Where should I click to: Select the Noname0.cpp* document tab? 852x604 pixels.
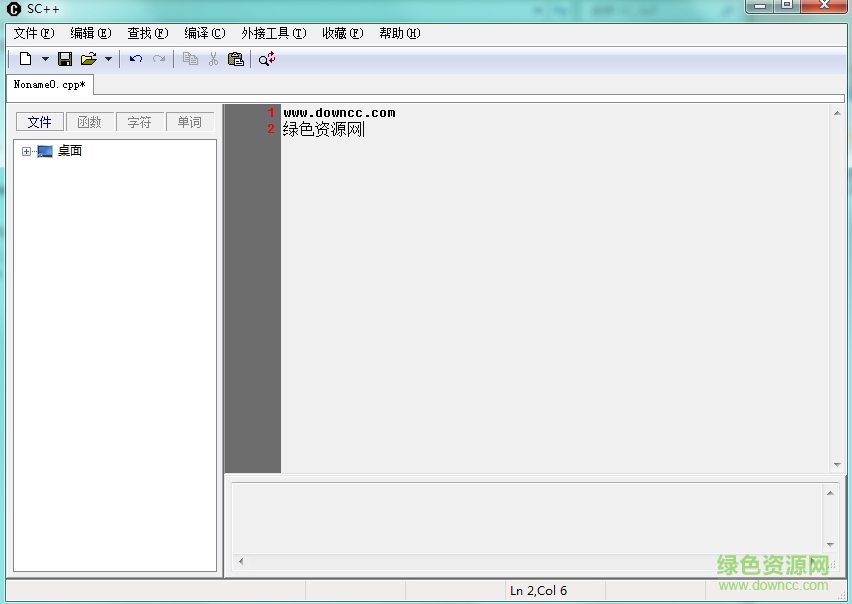click(x=47, y=85)
